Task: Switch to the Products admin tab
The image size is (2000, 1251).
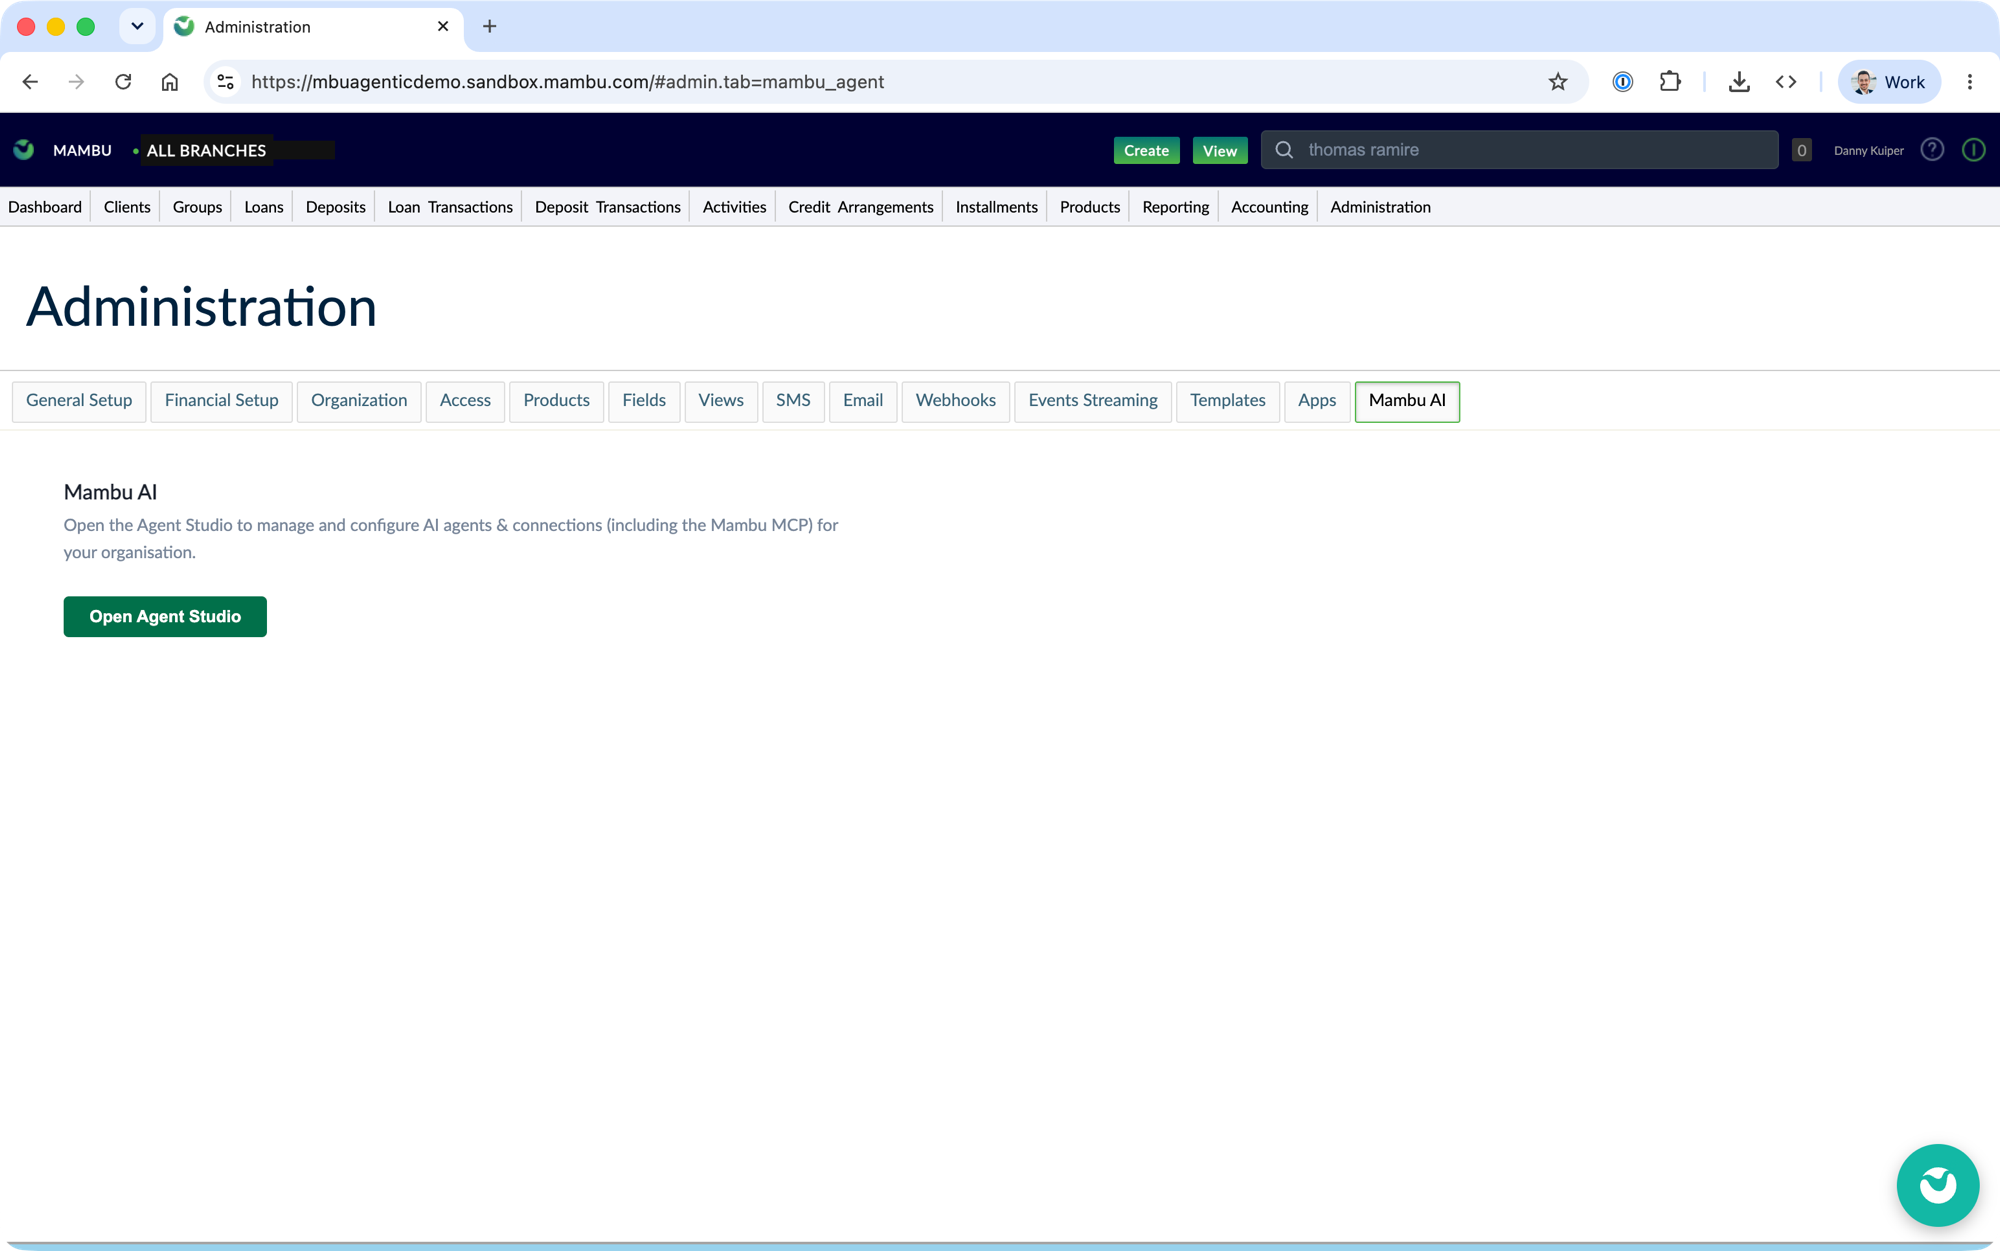Action: [x=556, y=401]
